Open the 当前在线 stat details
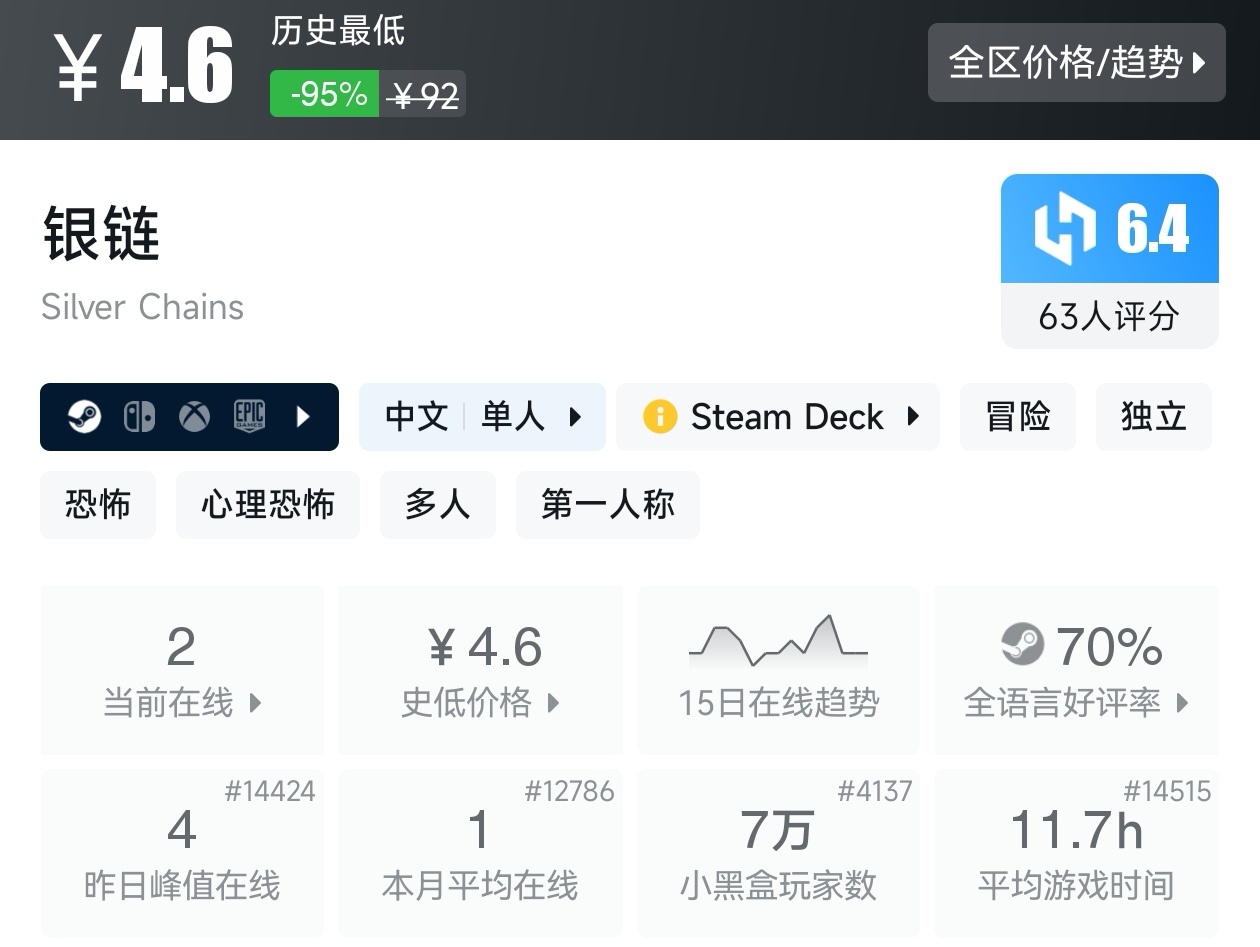The image size is (1260, 947). pos(182,670)
